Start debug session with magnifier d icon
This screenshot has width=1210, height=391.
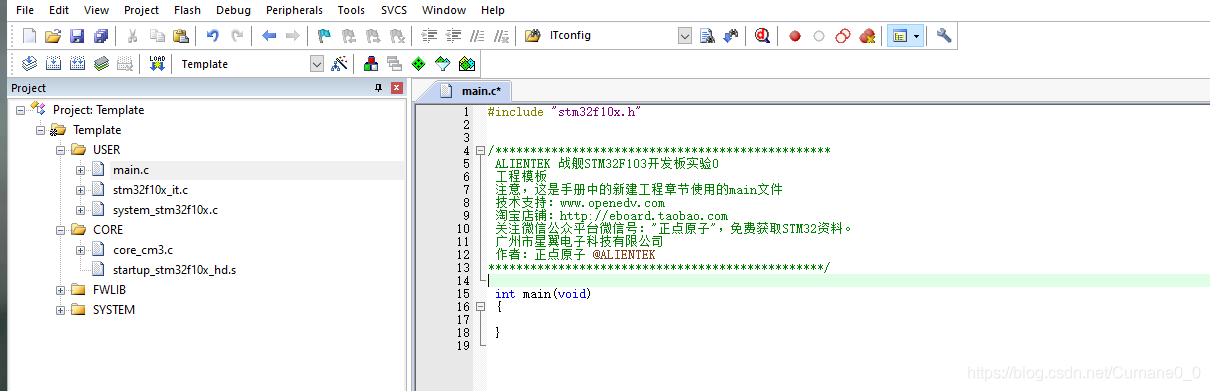pyautogui.click(x=763, y=36)
